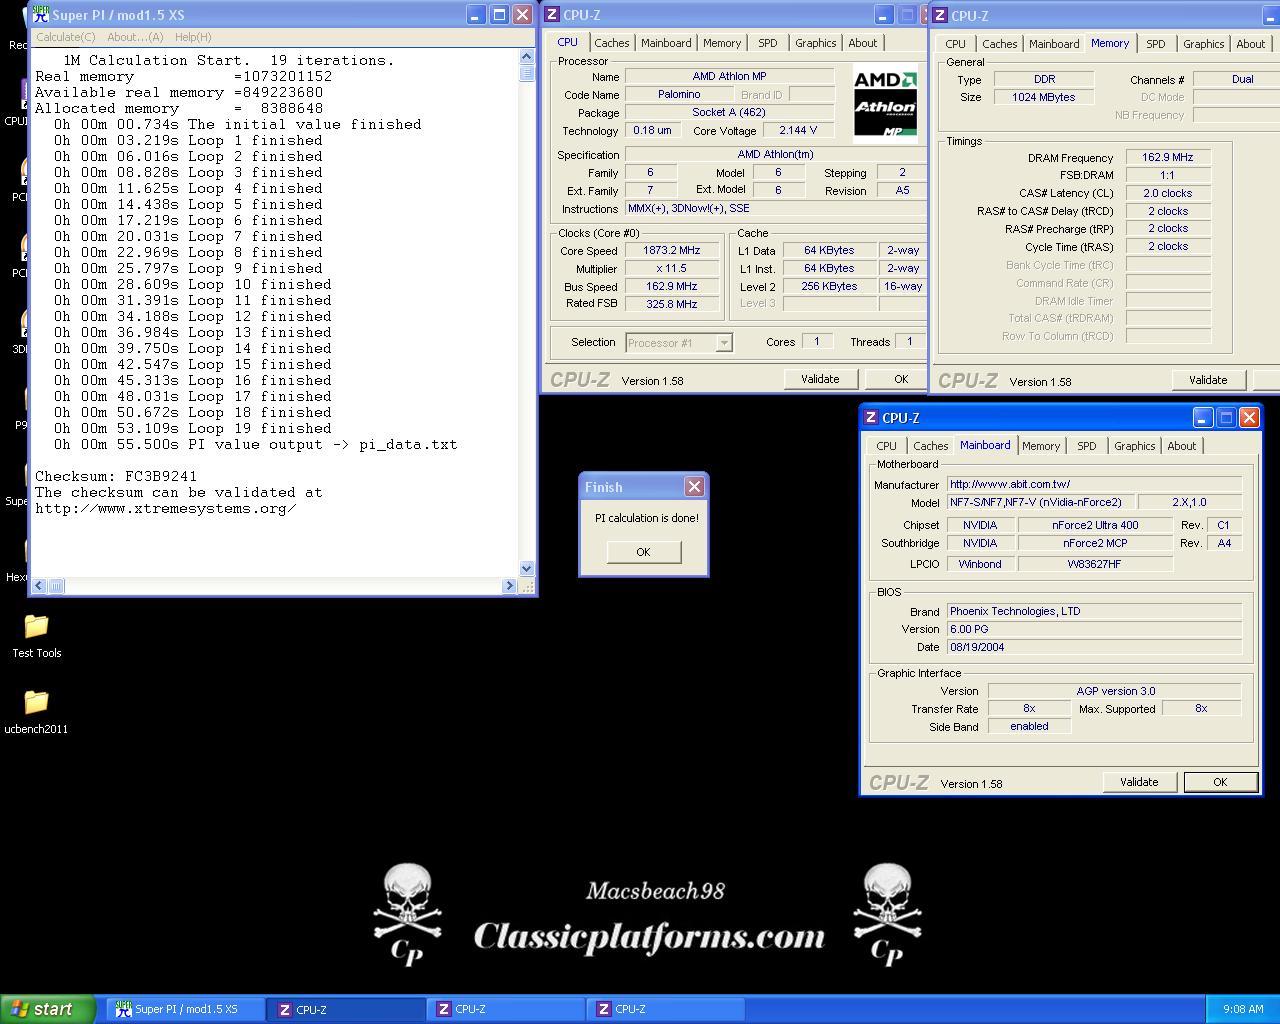Close the Finish dialog
The height and width of the screenshot is (1024, 1280).
point(694,487)
